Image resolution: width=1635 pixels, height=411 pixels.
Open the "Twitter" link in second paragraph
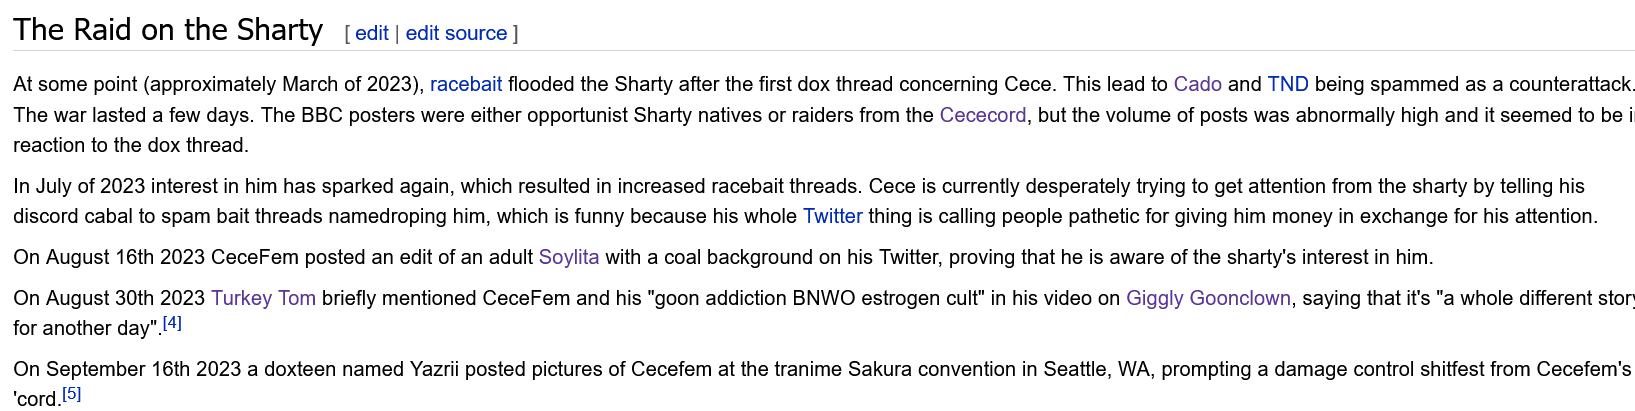(x=832, y=216)
